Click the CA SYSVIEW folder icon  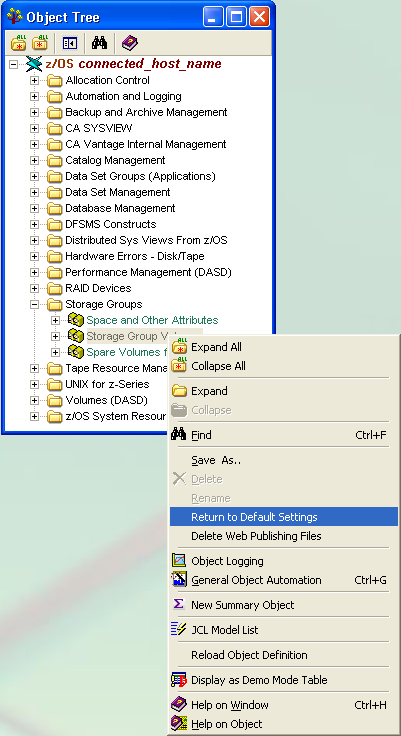[x=55, y=129]
